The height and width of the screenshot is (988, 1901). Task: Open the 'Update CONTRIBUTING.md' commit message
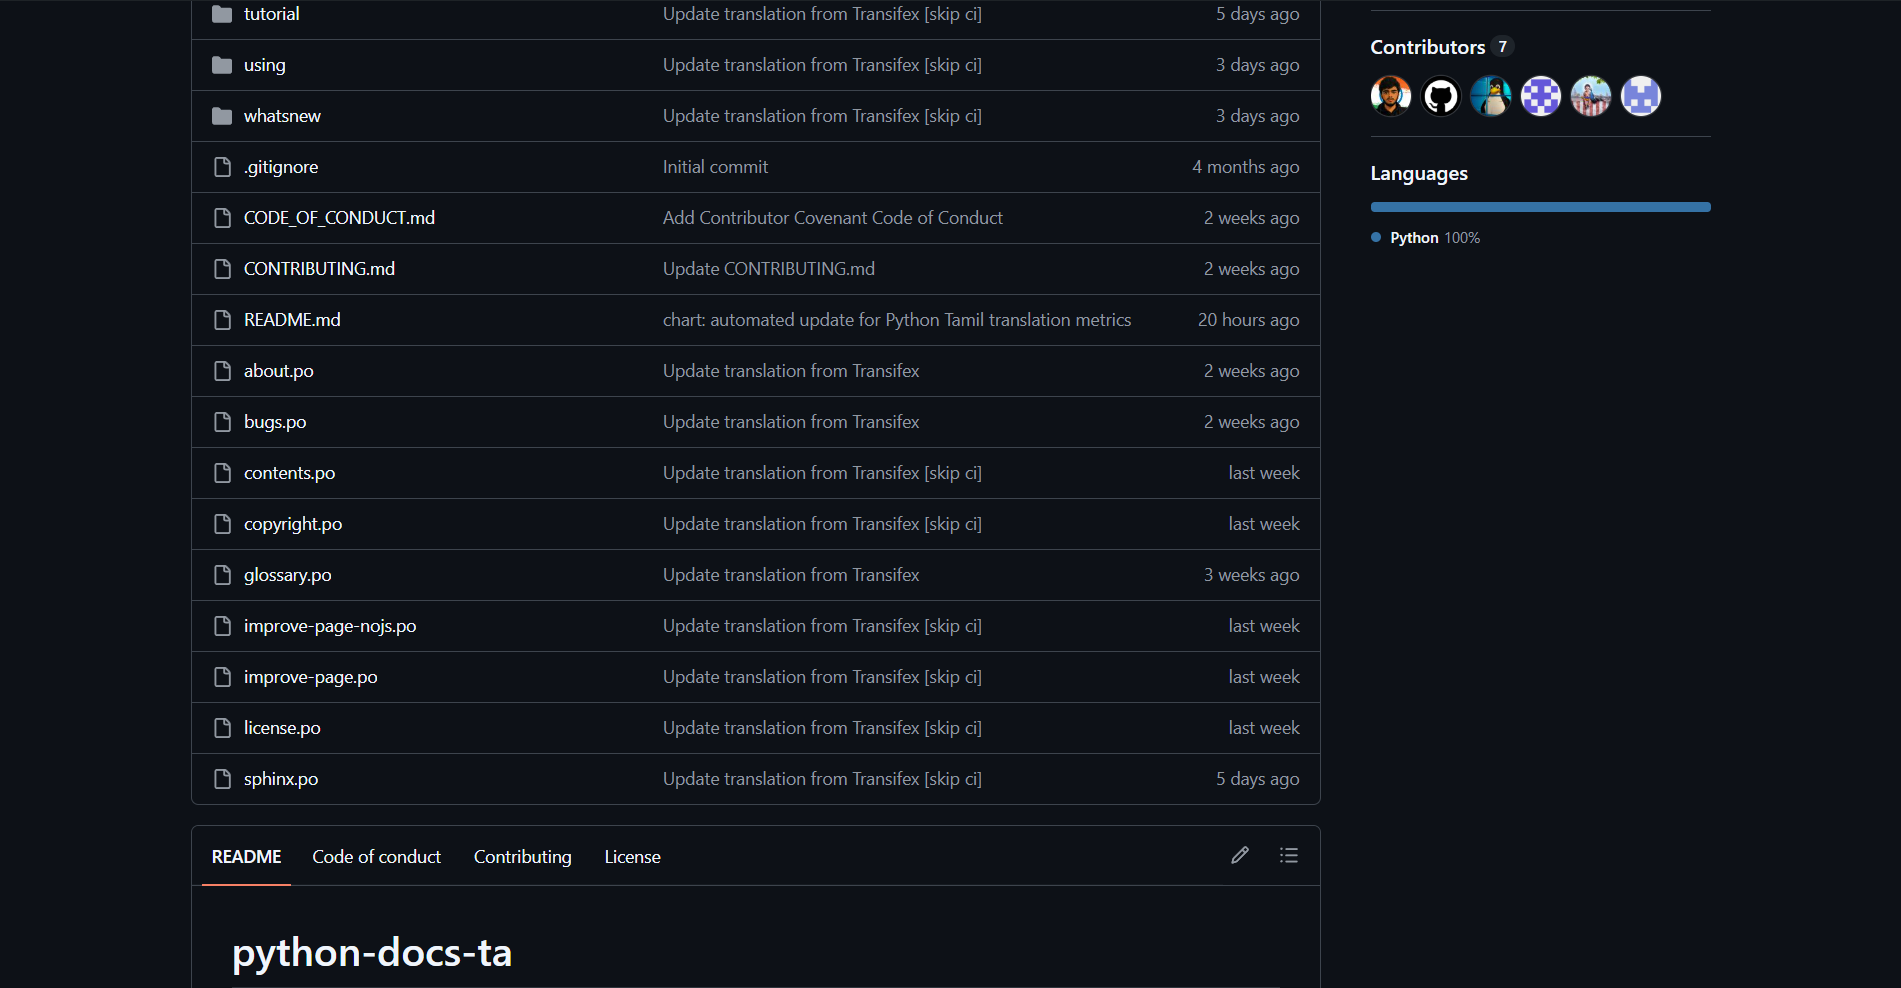pyautogui.click(x=768, y=269)
